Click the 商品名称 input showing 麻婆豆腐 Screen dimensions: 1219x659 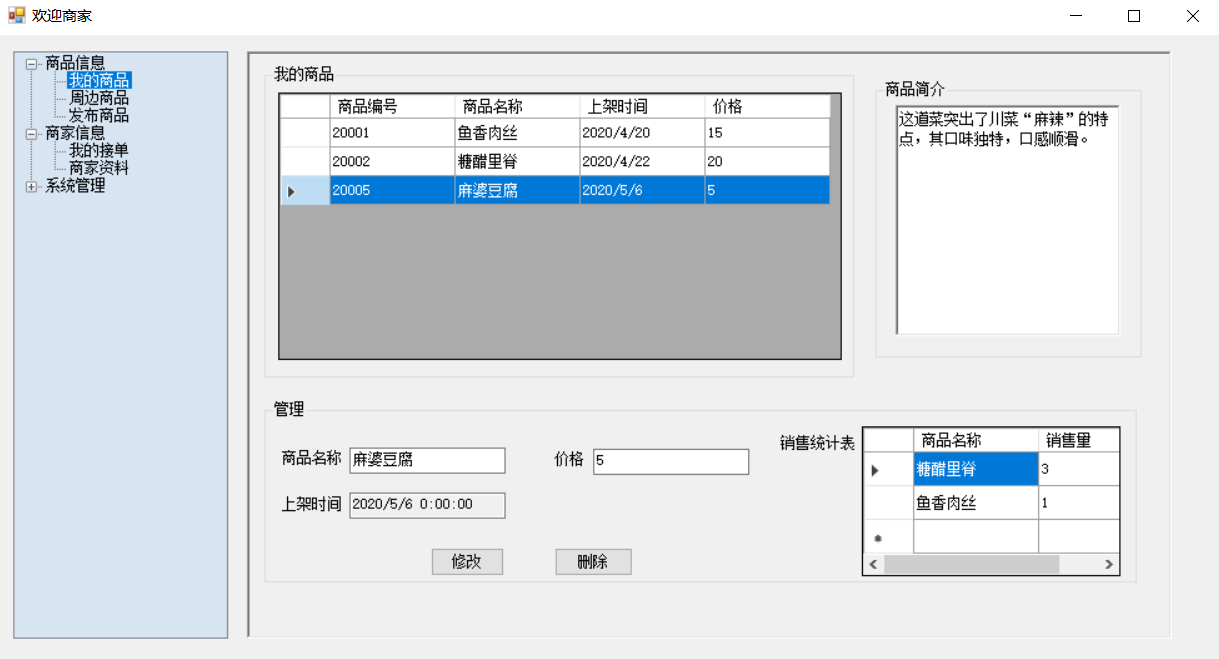point(427,460)
